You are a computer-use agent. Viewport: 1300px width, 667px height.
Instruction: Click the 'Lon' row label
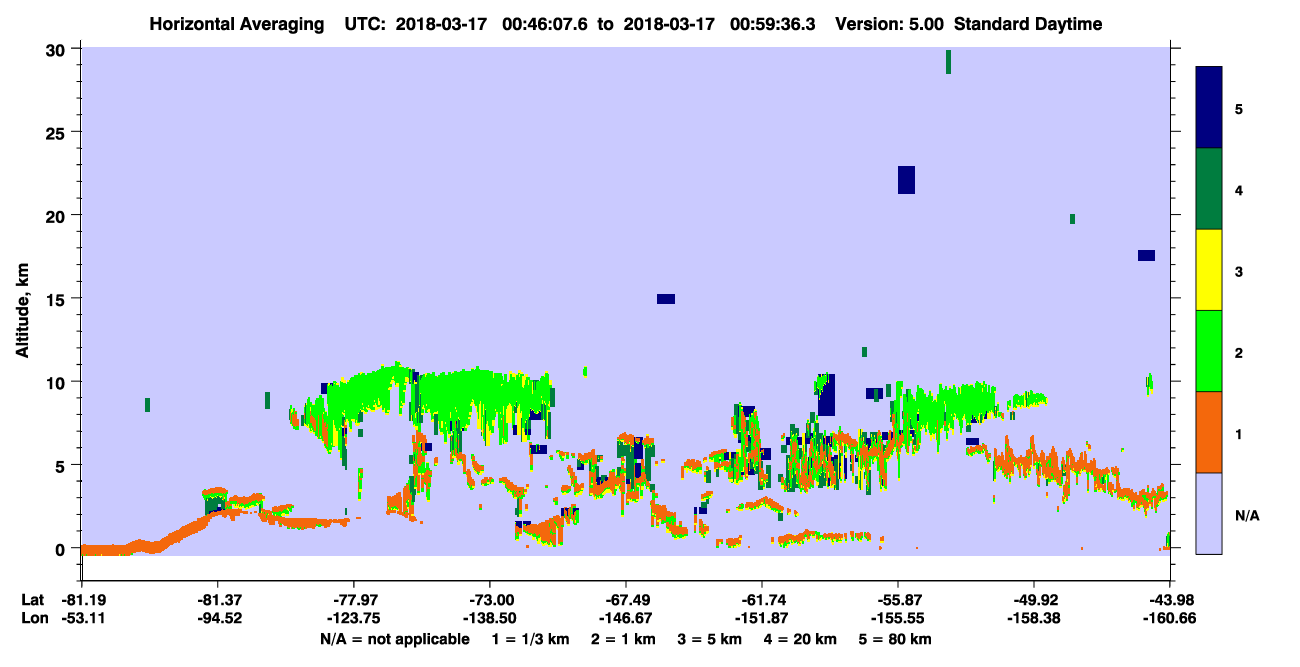(34, 619)
